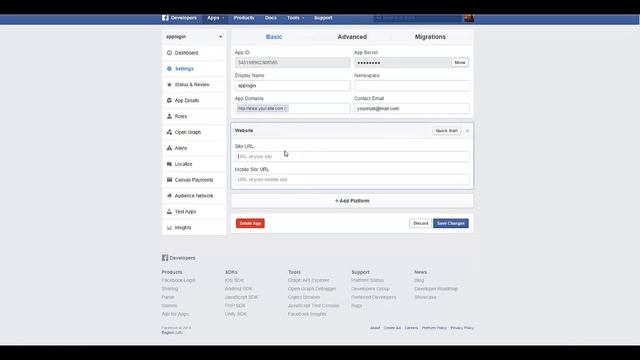Click the Localize flag icon

[169, 164]
